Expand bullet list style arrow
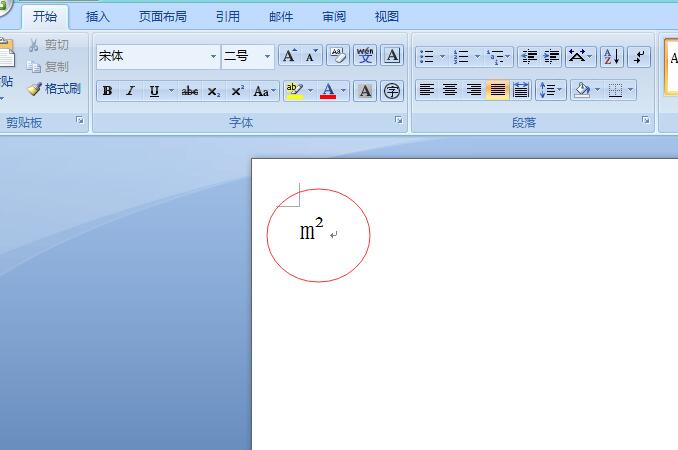Viewport: 678px width, 450px height. point(442,57)
